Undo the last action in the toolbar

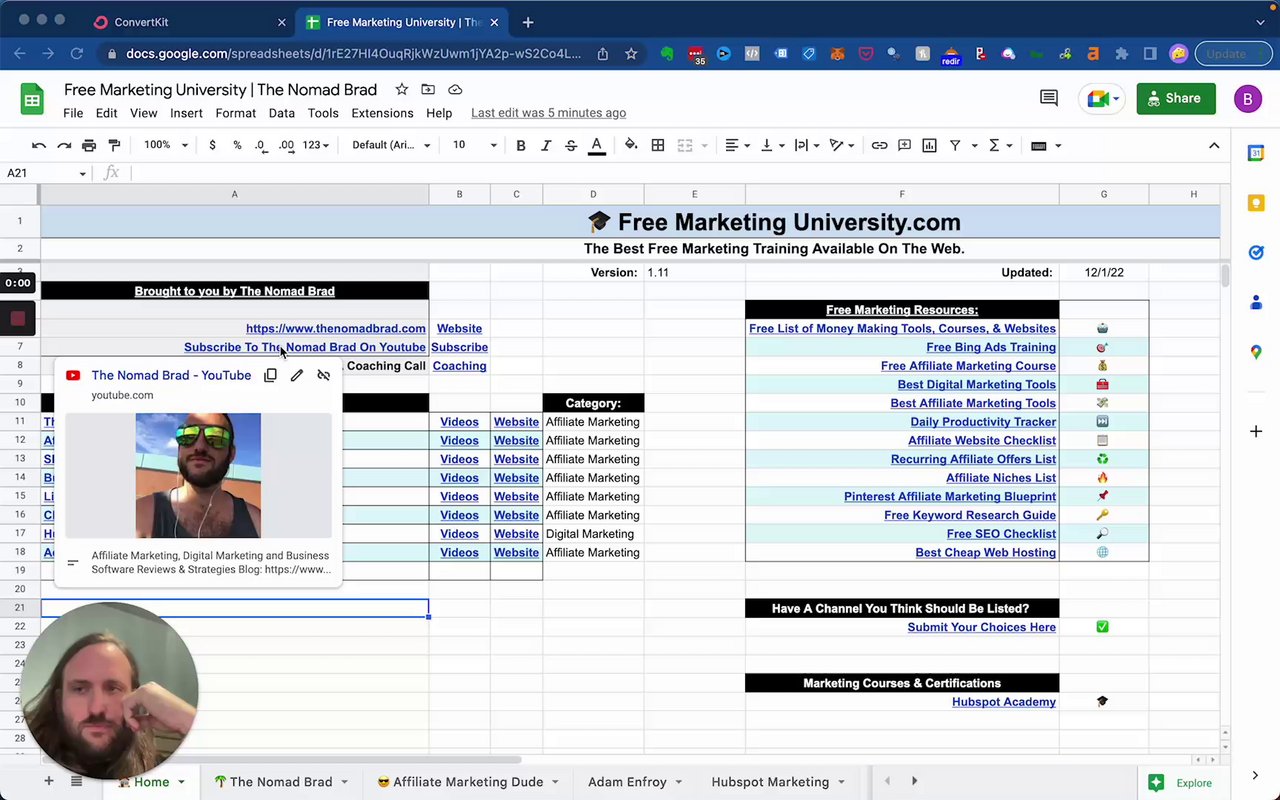point(39,145)
